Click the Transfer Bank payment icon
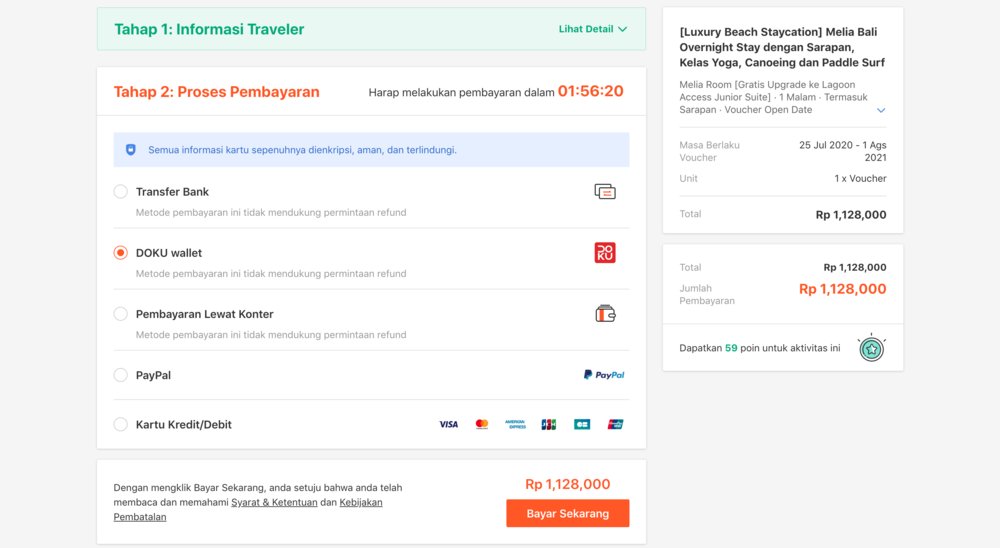The height and width of the screenshot is (548, 1000). point(604,192)
